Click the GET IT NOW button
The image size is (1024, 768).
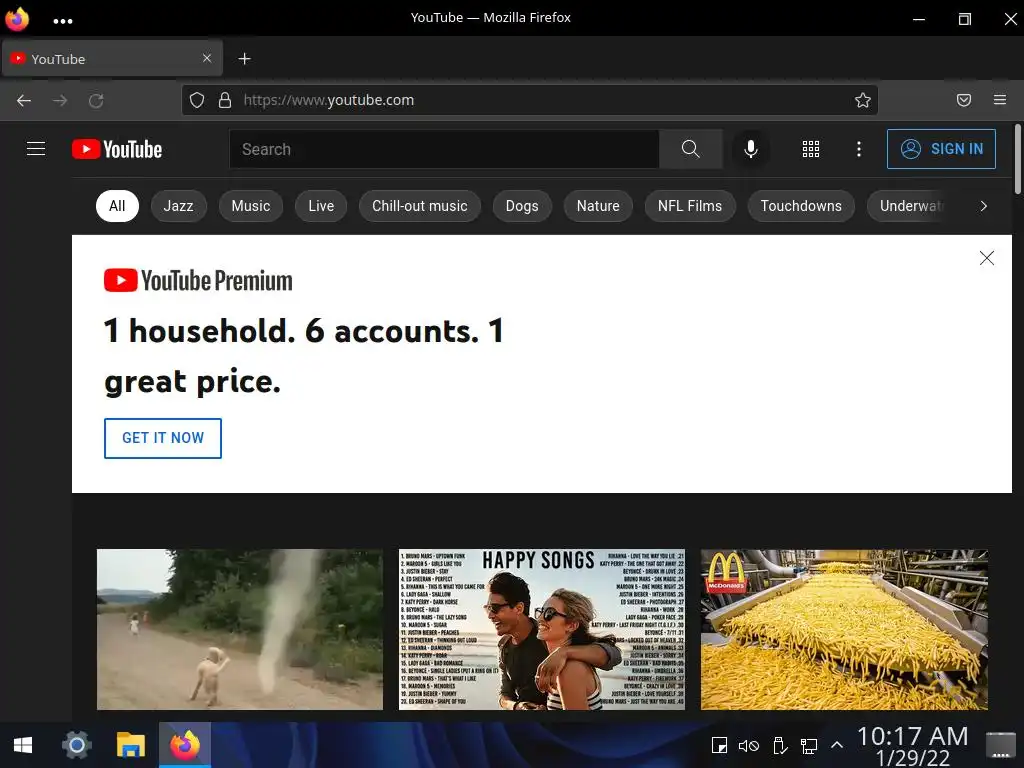pos(163,438)
